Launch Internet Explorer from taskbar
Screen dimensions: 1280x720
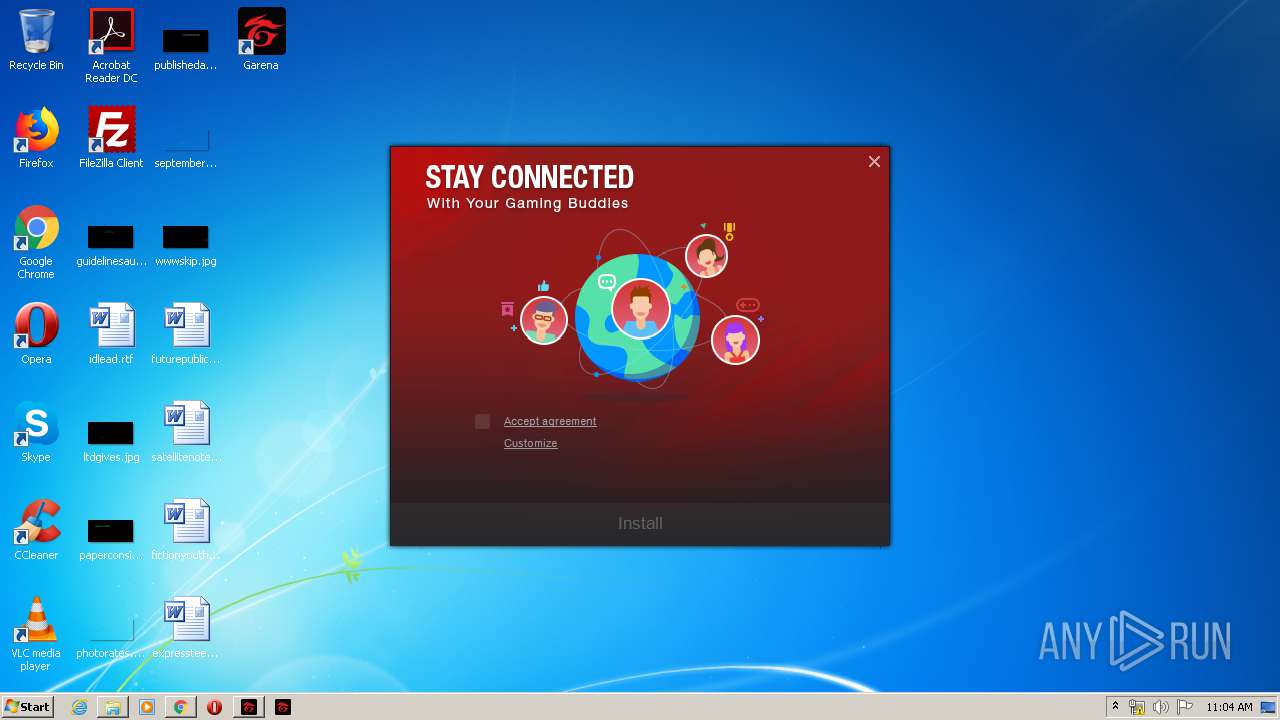pyautogui.click(x=79, y=707)
